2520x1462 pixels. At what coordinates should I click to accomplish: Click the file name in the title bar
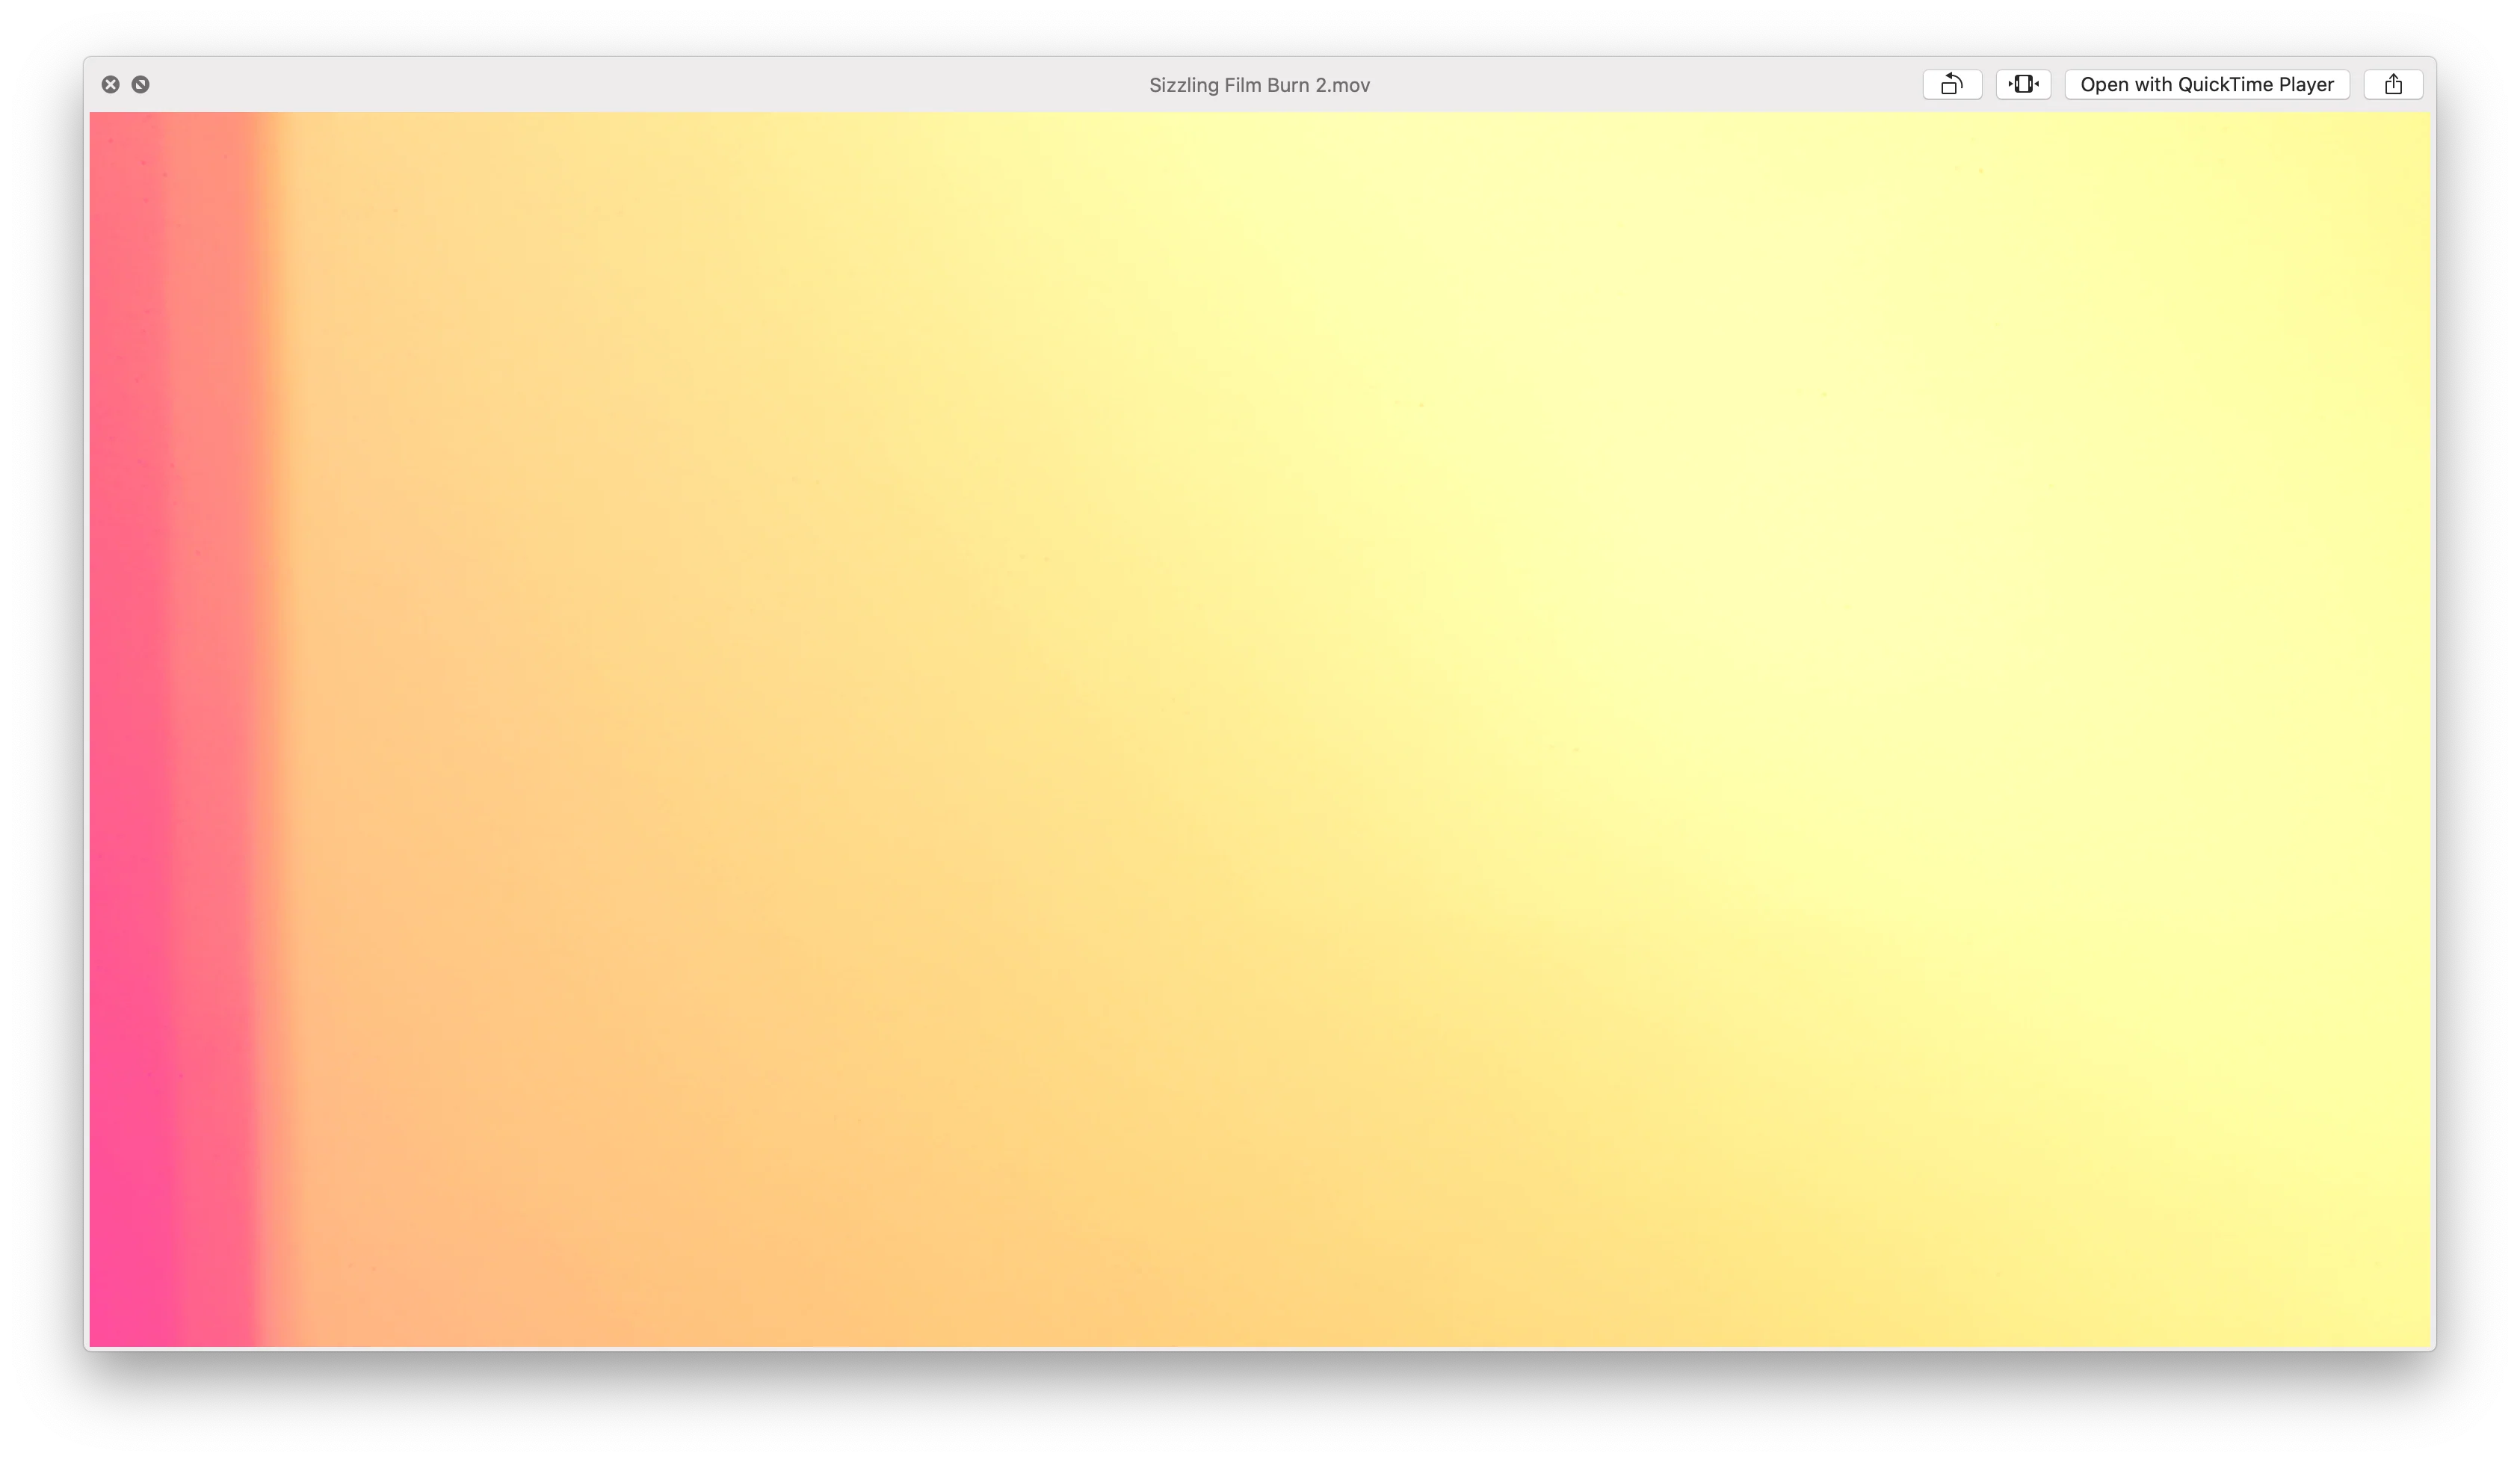click(x=1258, y=85)
